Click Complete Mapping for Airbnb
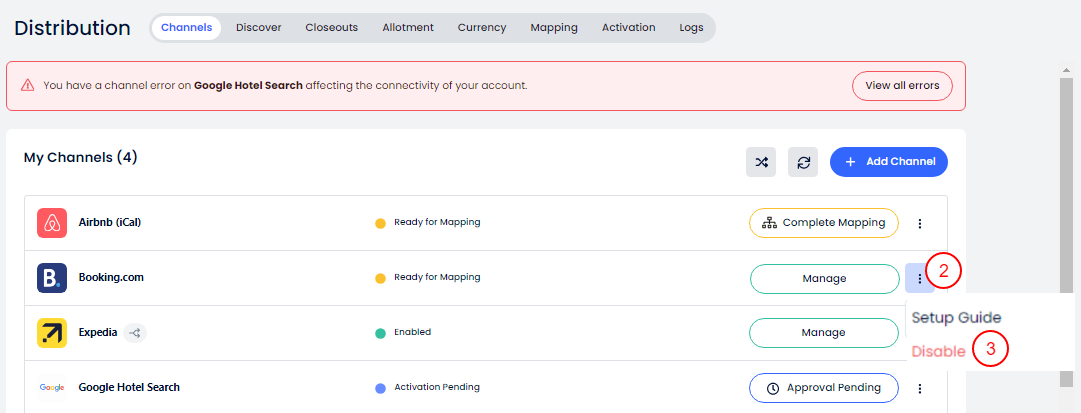 (x=823, y=223)
